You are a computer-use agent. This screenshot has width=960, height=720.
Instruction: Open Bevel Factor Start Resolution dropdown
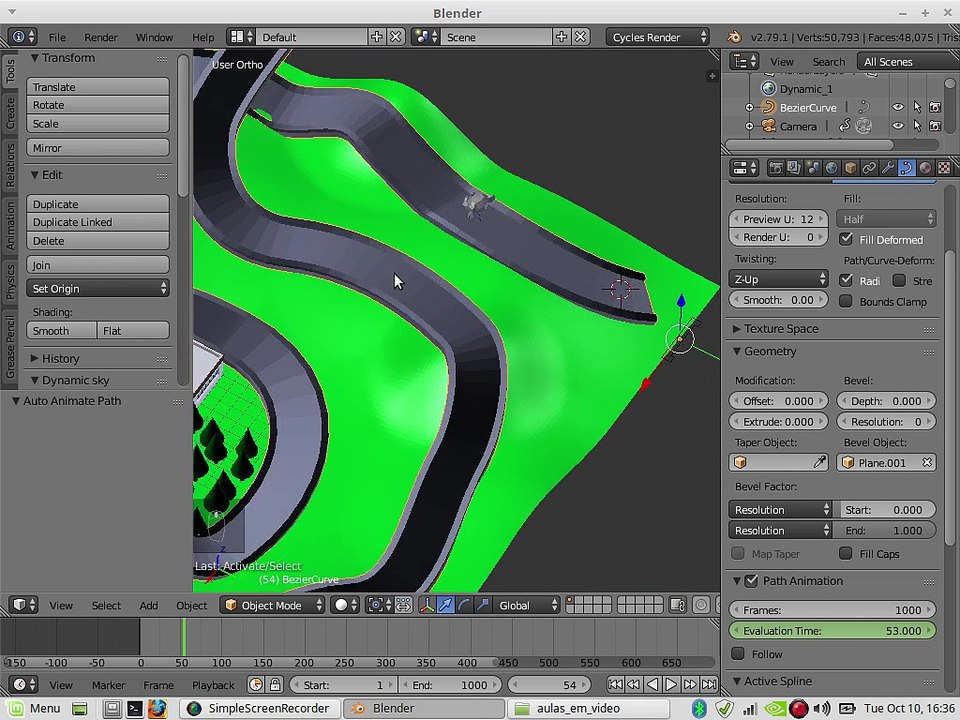pos(780,509)
